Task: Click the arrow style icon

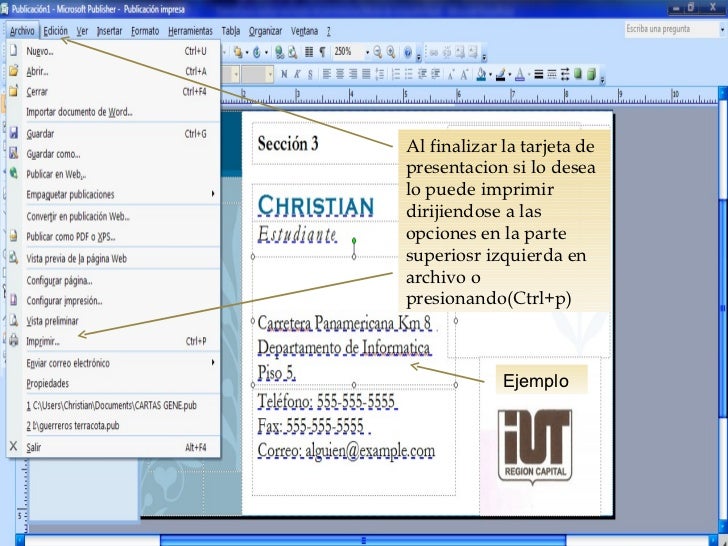Action: coord(565,74)
